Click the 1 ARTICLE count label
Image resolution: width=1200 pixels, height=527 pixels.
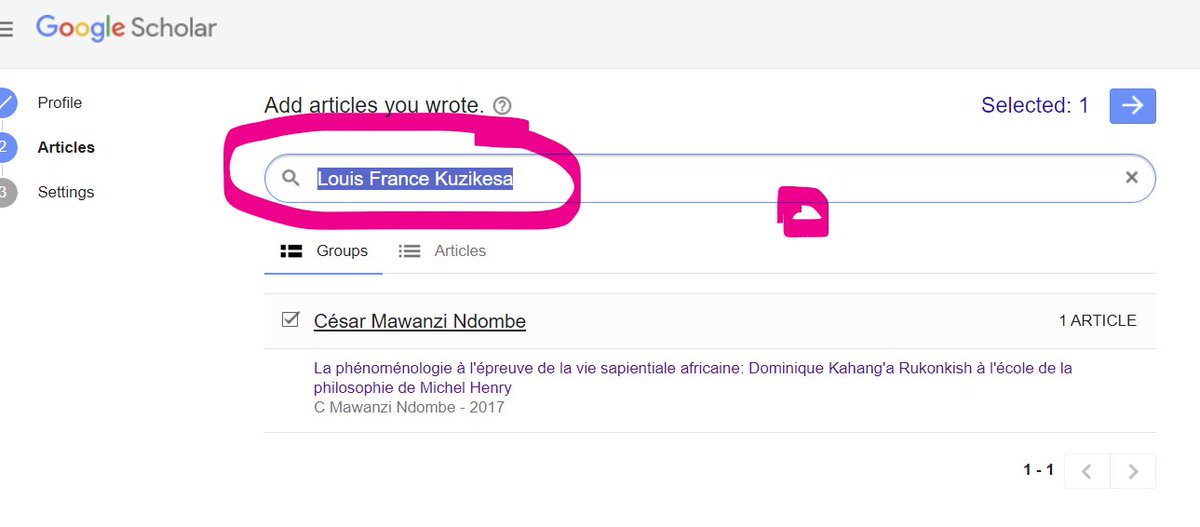(1098, 321)
